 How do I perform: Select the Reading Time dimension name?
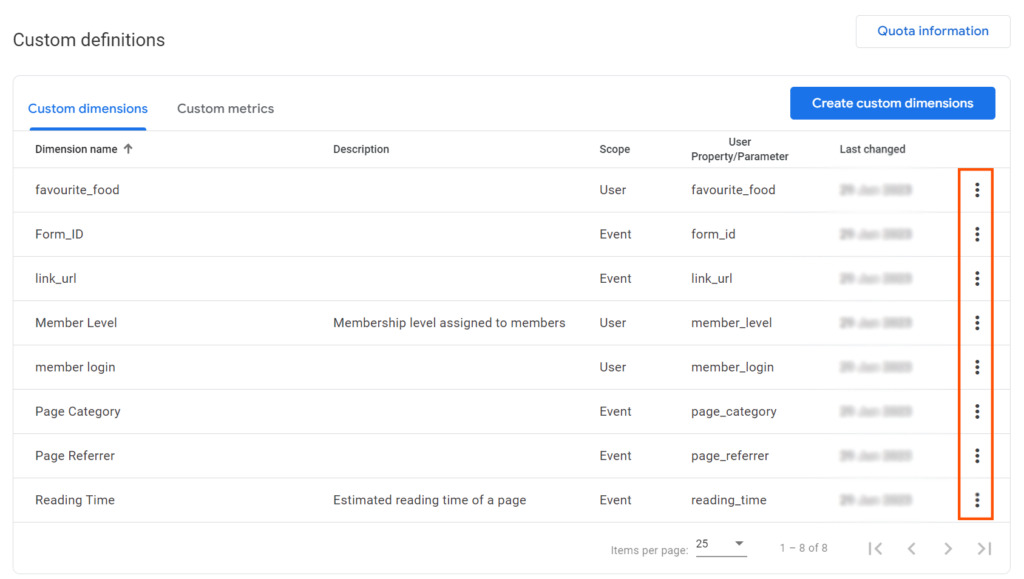click(x=74, y=500)
